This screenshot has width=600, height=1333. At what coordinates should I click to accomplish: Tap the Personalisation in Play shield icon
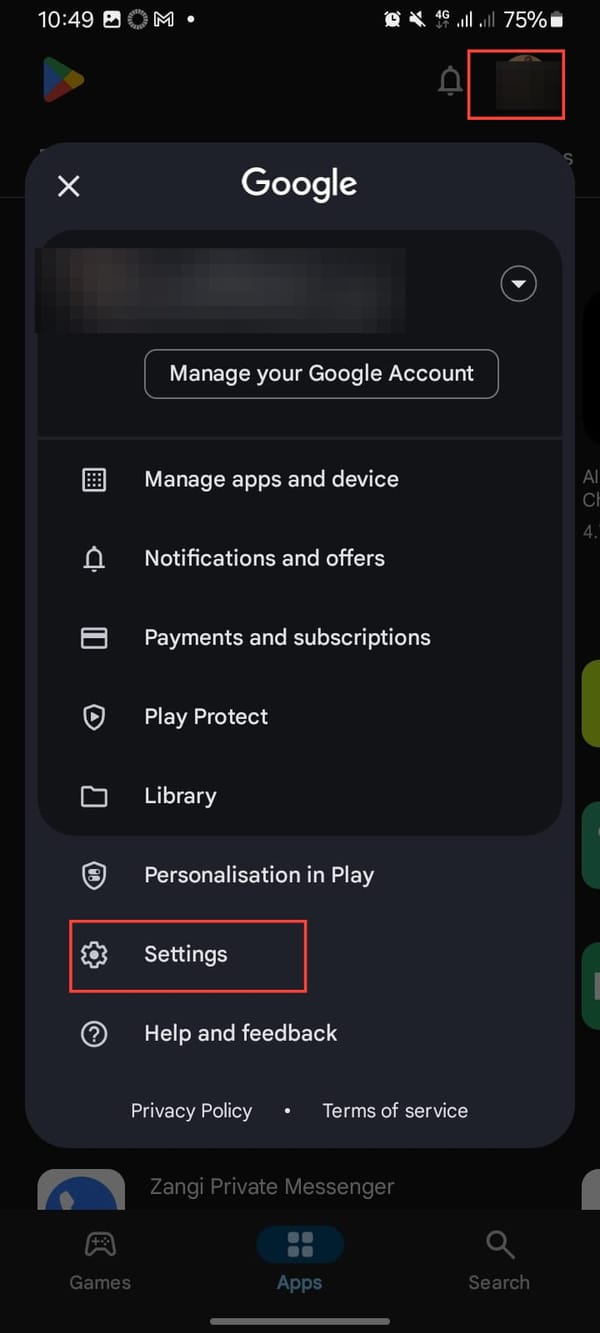(94, 874)
